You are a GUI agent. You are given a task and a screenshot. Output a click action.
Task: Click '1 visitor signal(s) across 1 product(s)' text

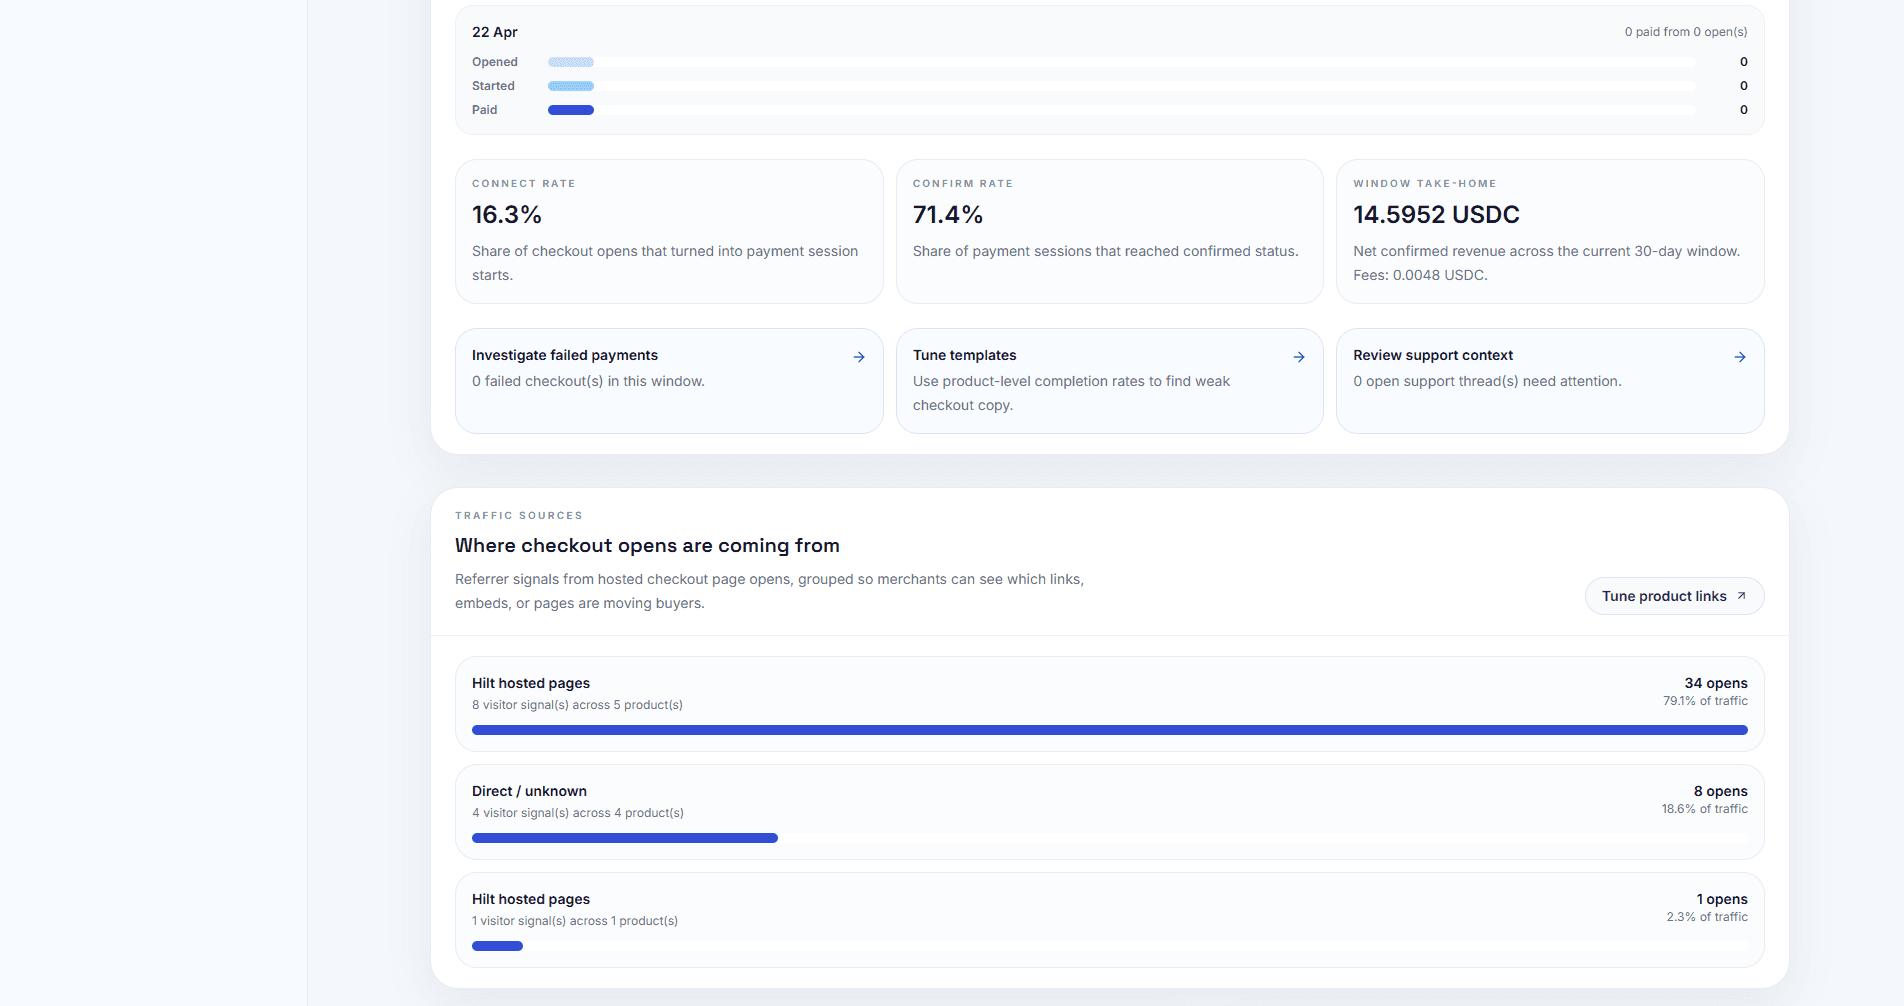(x=575, y=921)
